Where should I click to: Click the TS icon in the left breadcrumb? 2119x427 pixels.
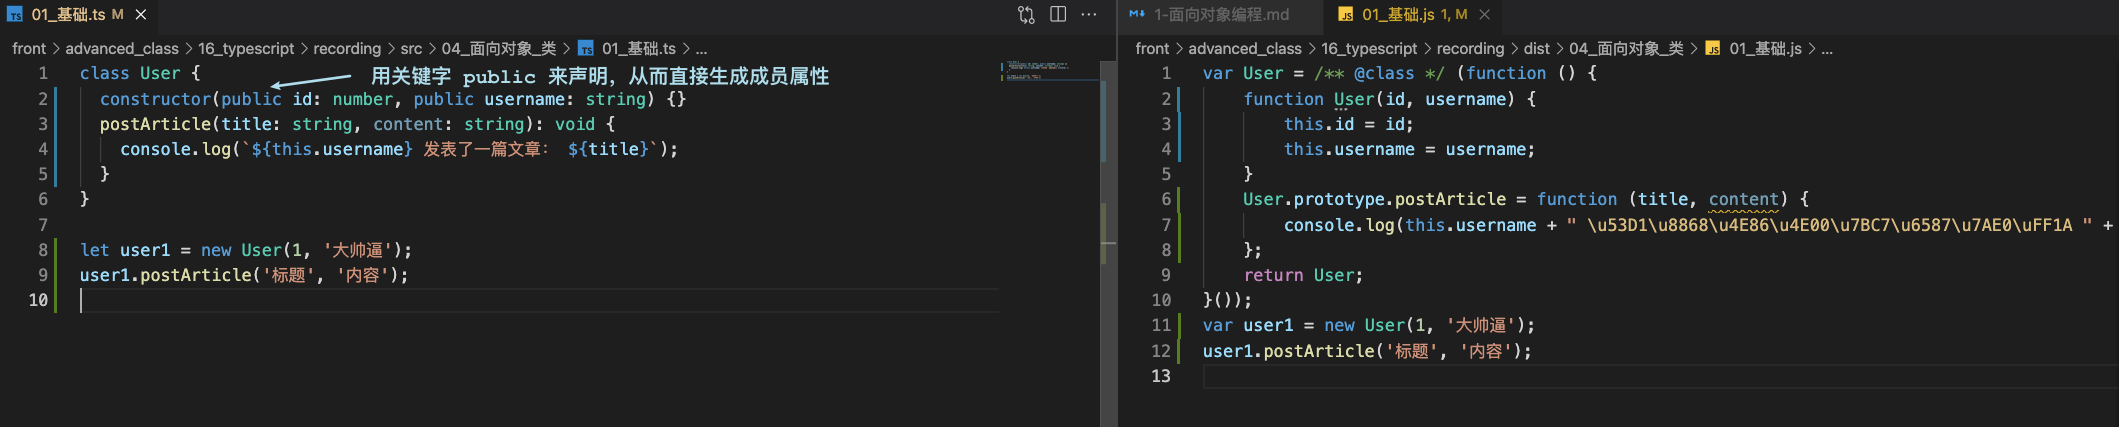pyautogui.click(x=586, y=48)
